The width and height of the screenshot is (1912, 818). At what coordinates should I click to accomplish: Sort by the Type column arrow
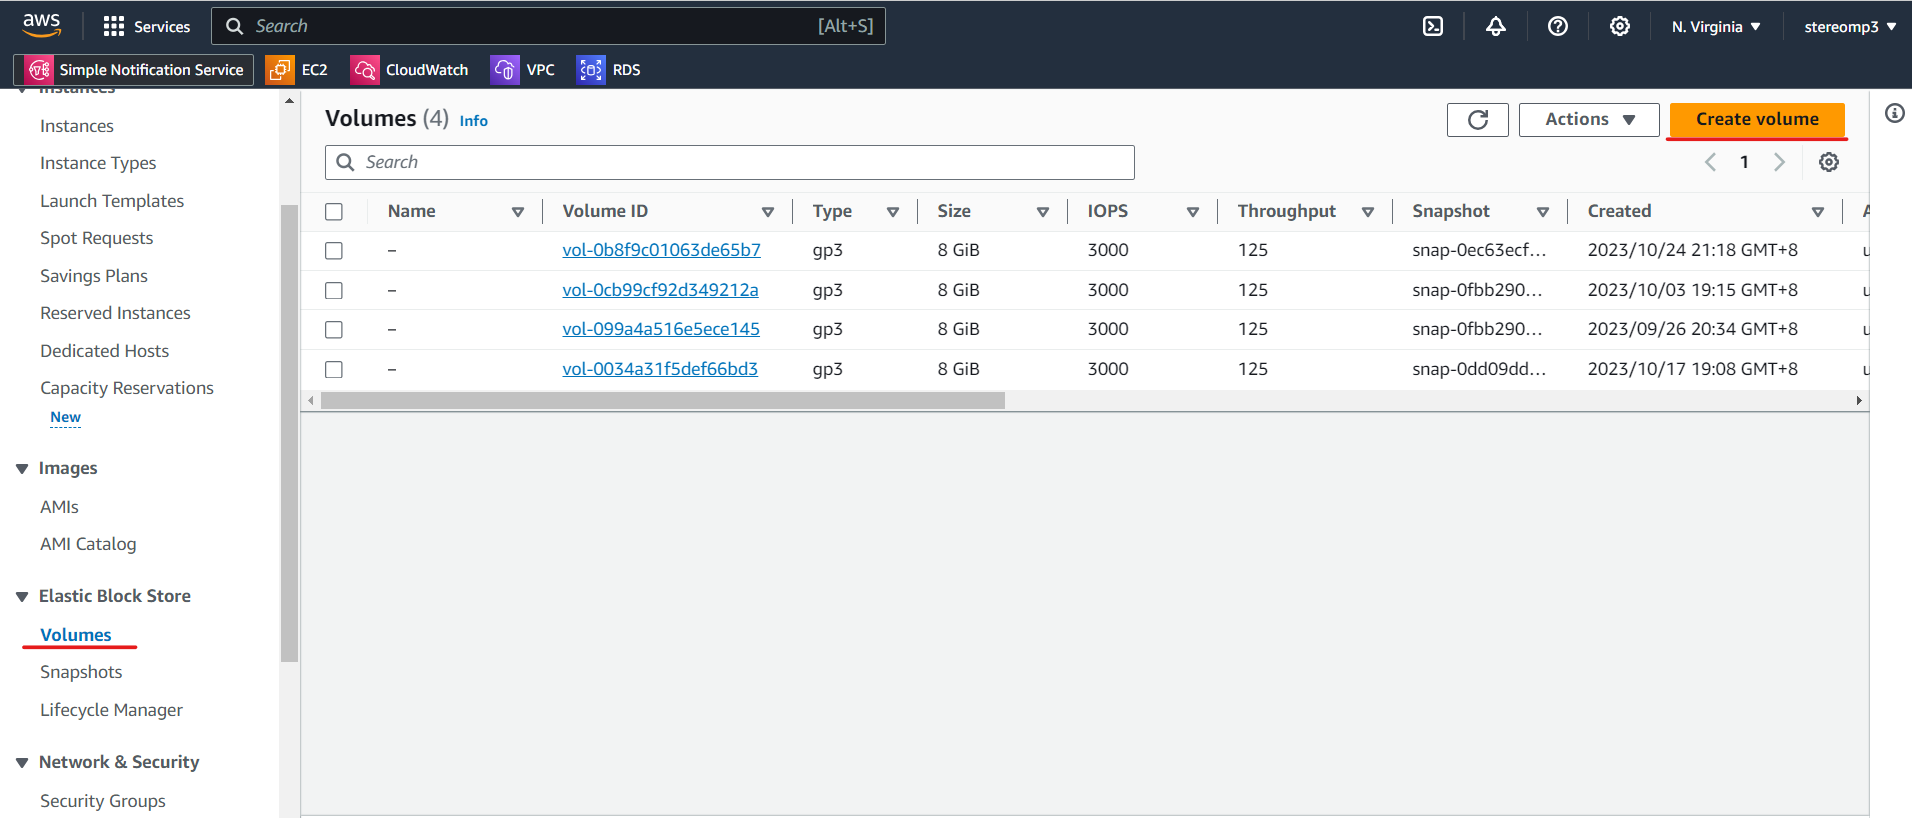pos(893,212)
